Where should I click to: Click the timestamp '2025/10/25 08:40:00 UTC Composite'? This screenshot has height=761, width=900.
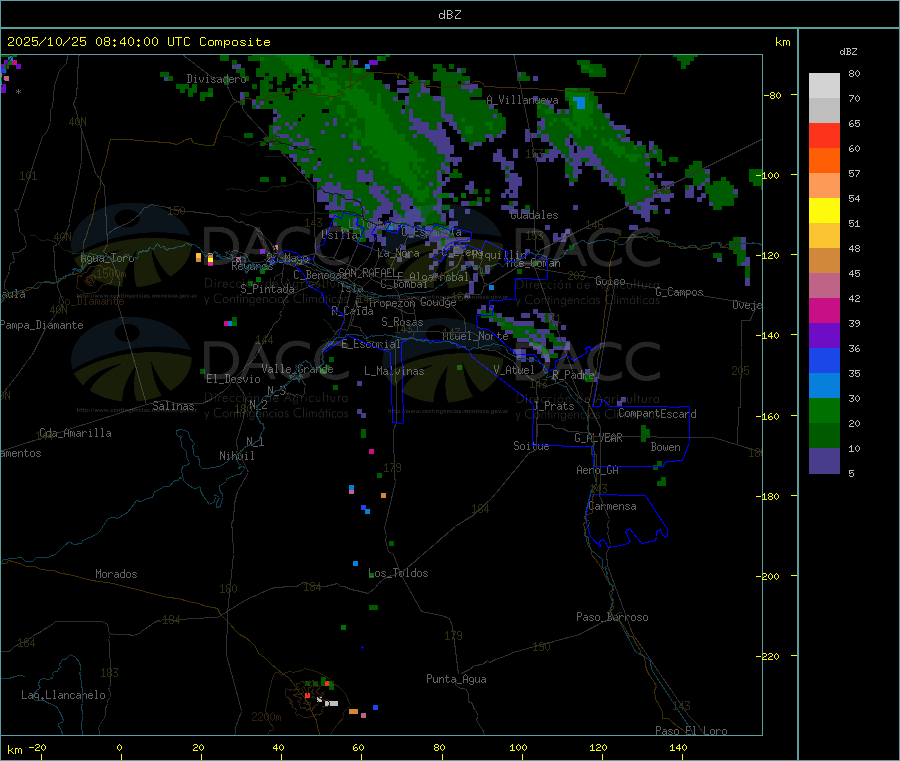pyautogui.click(x=138, y=42)
